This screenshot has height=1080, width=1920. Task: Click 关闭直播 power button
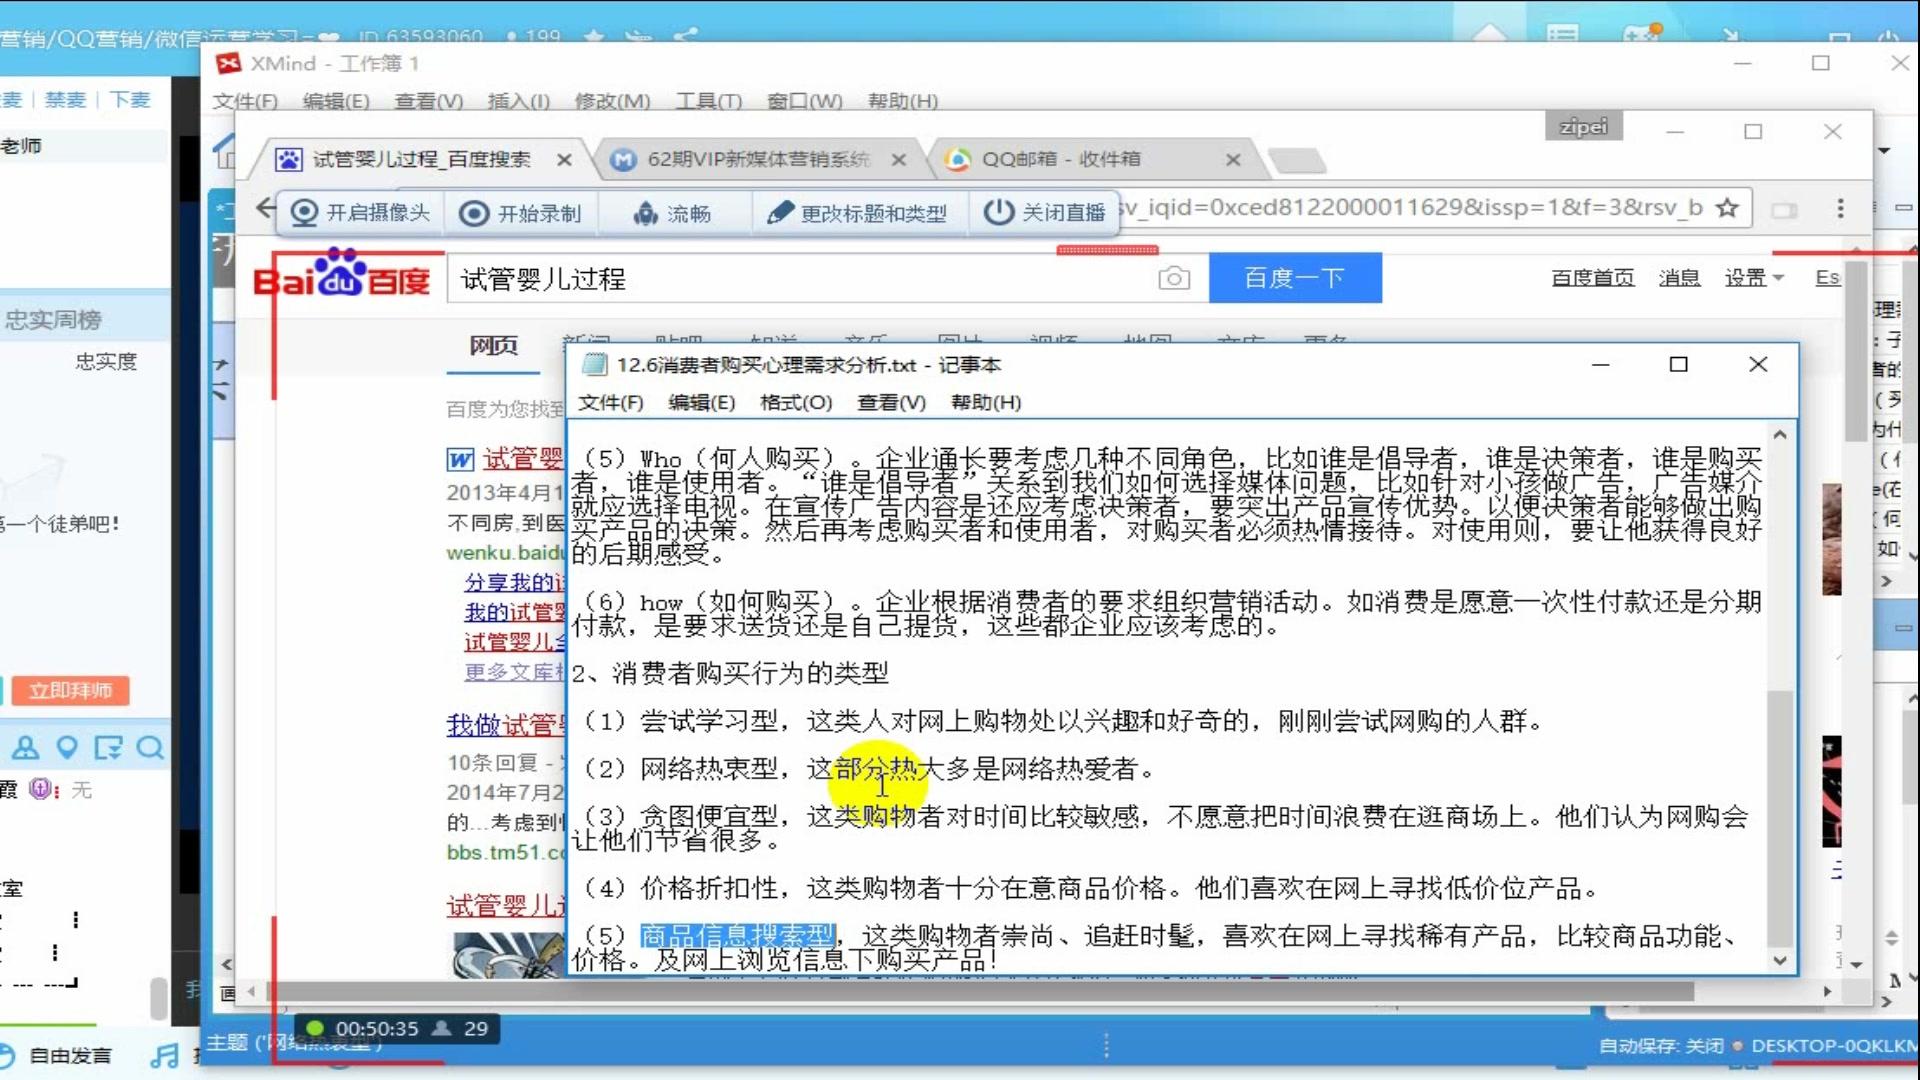(1044, 213)
